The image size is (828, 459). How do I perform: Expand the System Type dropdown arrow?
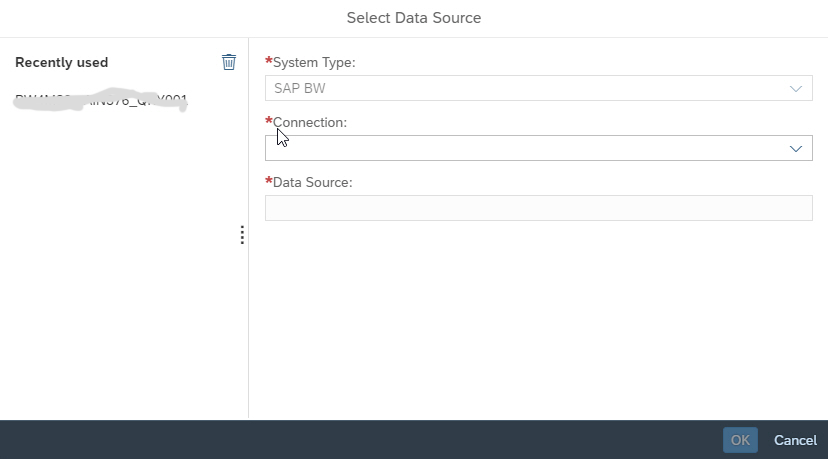pyautogui.click(x=796, y=88)
